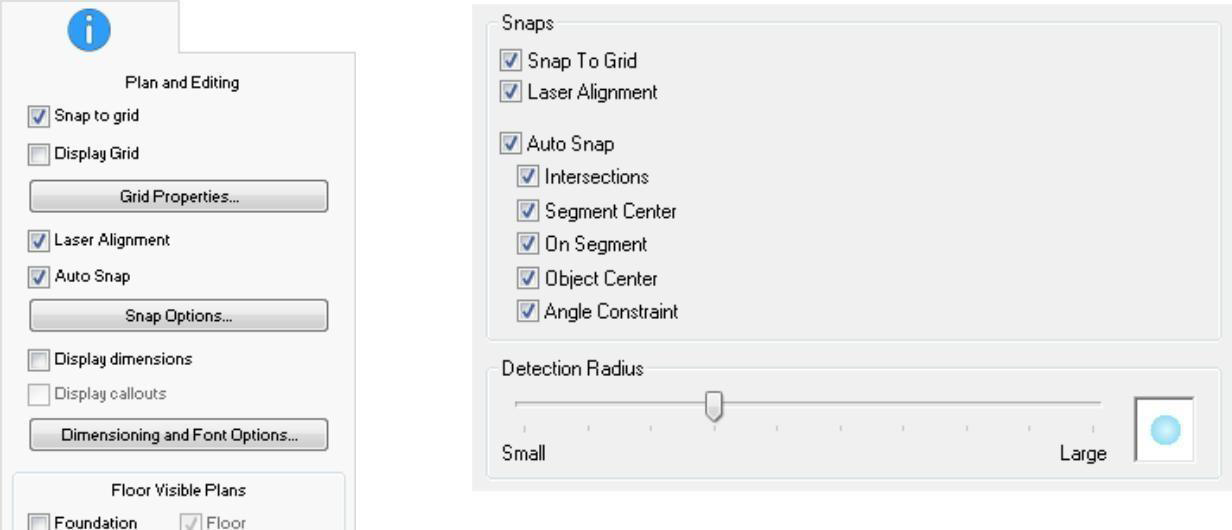1232x530 pixels.
Task: Enable the Display Grid checkbox
Action: (38, 154)
